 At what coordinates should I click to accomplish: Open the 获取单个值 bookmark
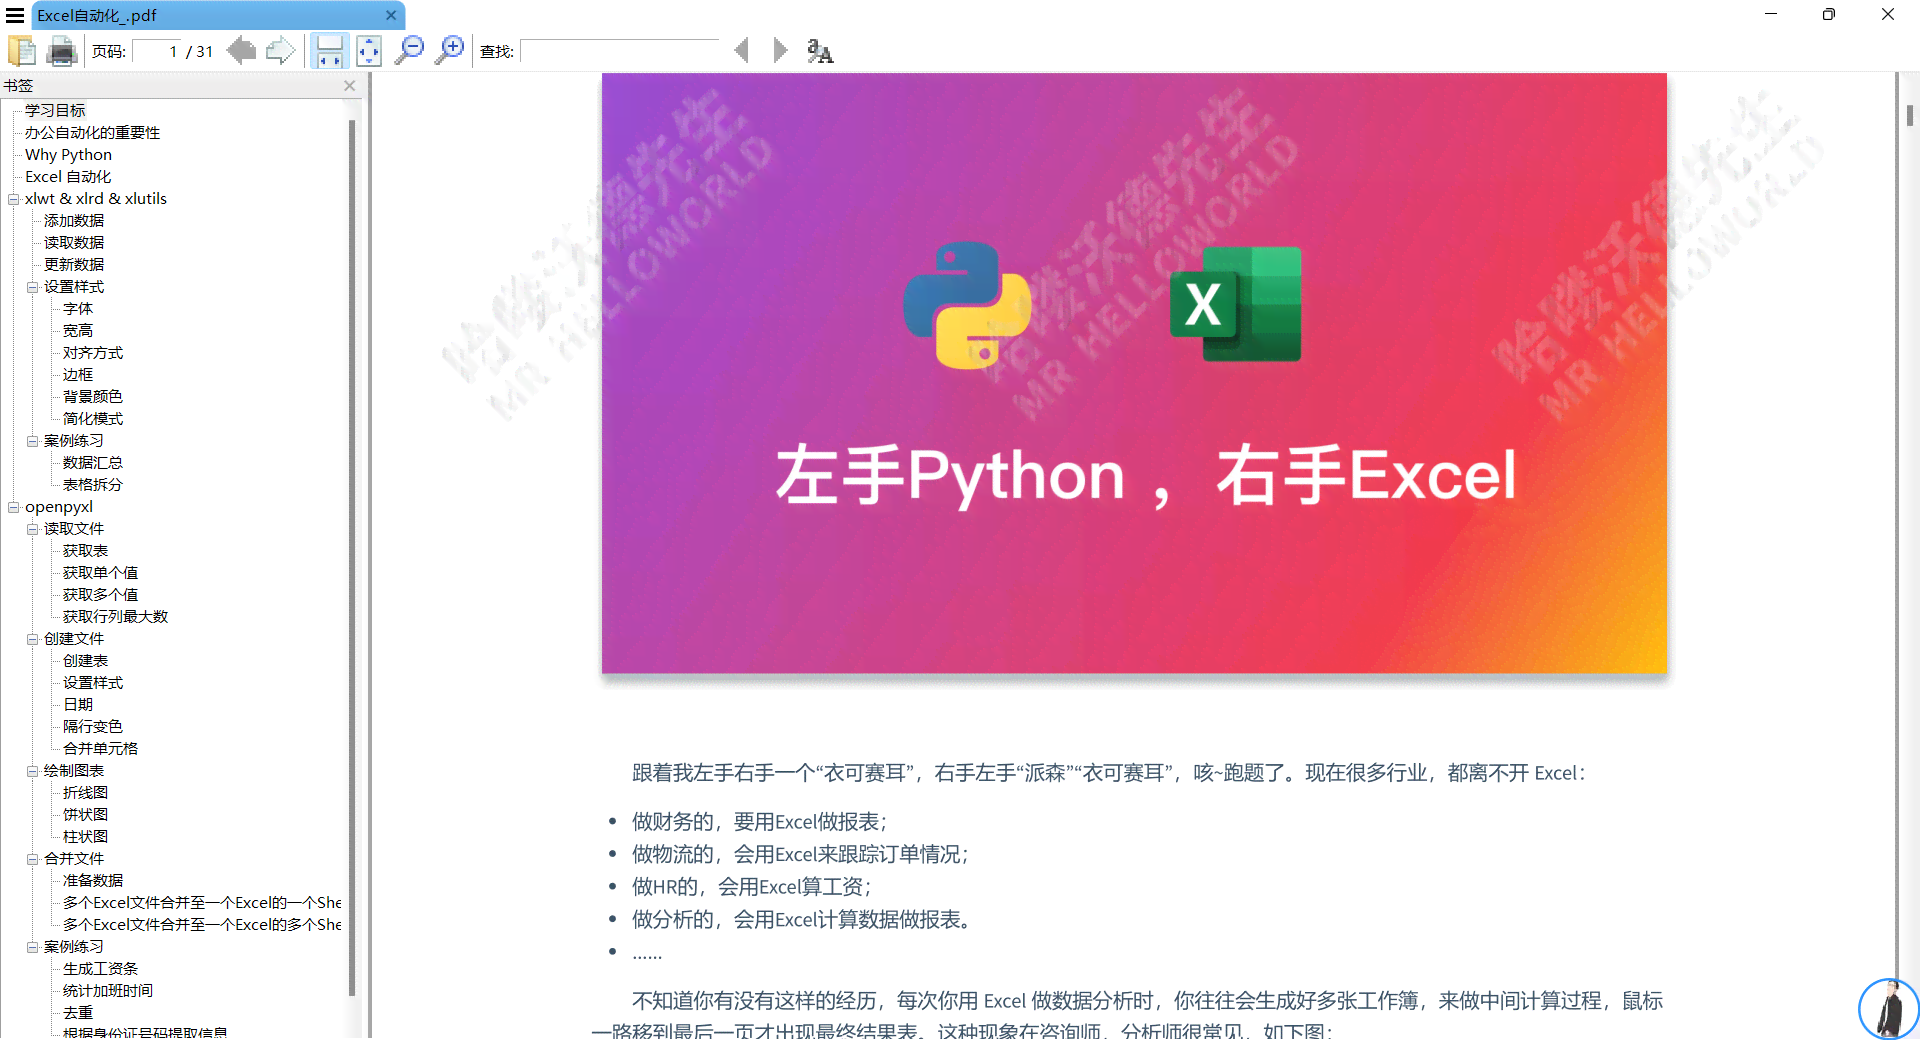100,573
